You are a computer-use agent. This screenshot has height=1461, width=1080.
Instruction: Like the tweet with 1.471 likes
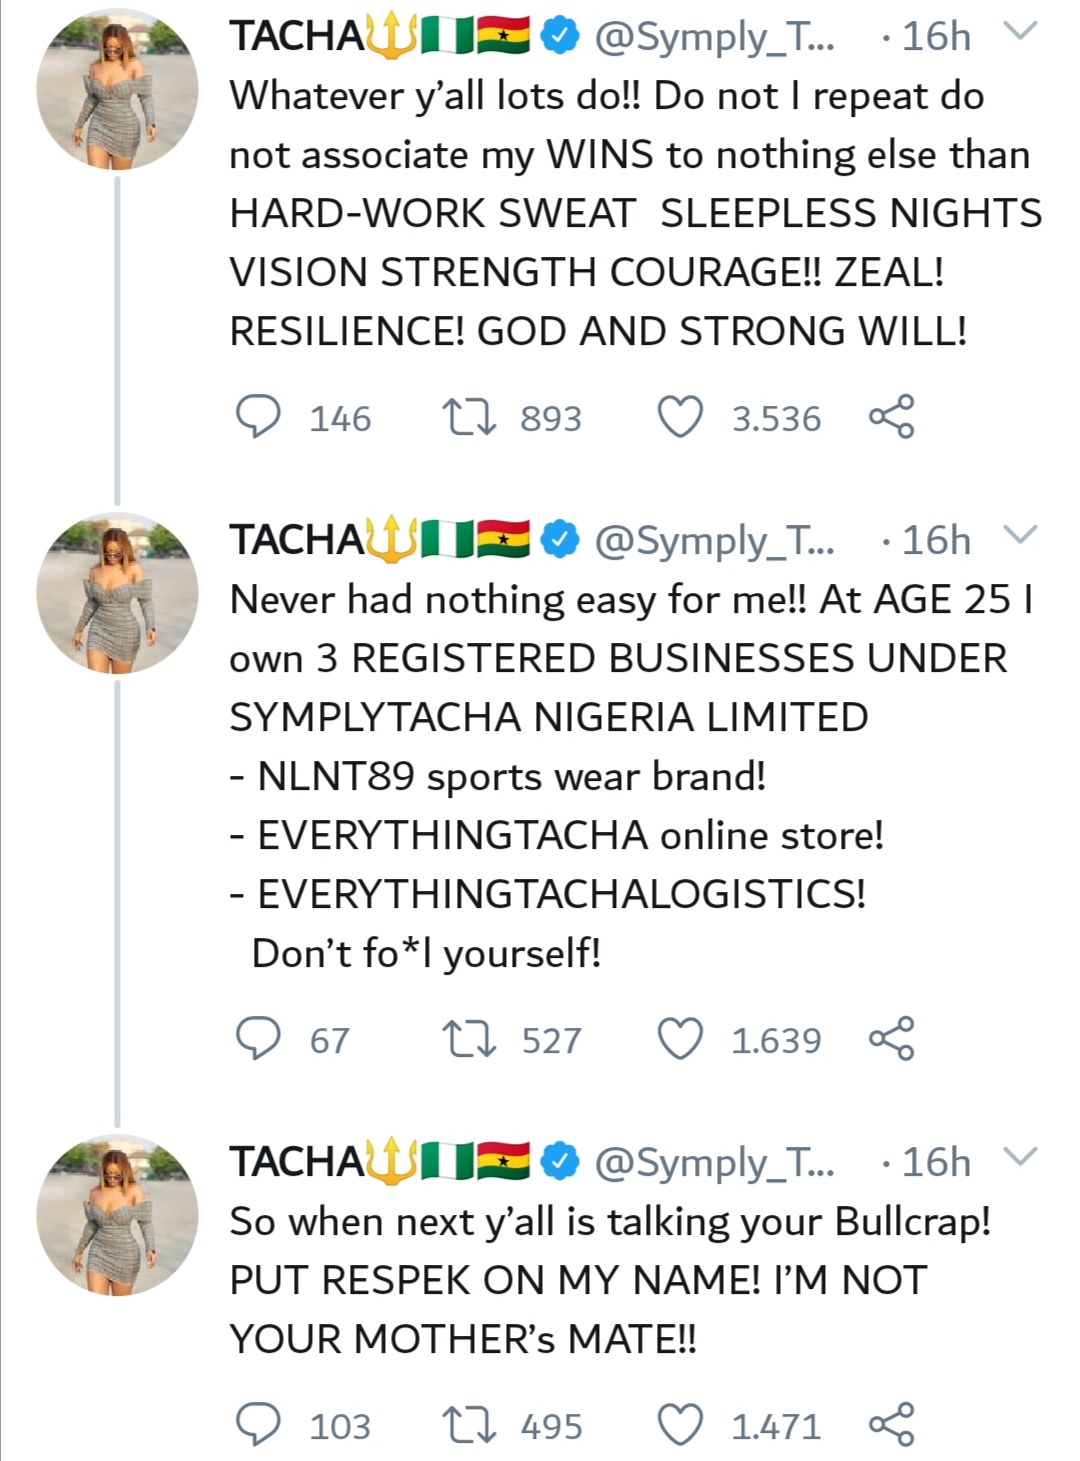pyautogui.click(x=680, y=1425)
